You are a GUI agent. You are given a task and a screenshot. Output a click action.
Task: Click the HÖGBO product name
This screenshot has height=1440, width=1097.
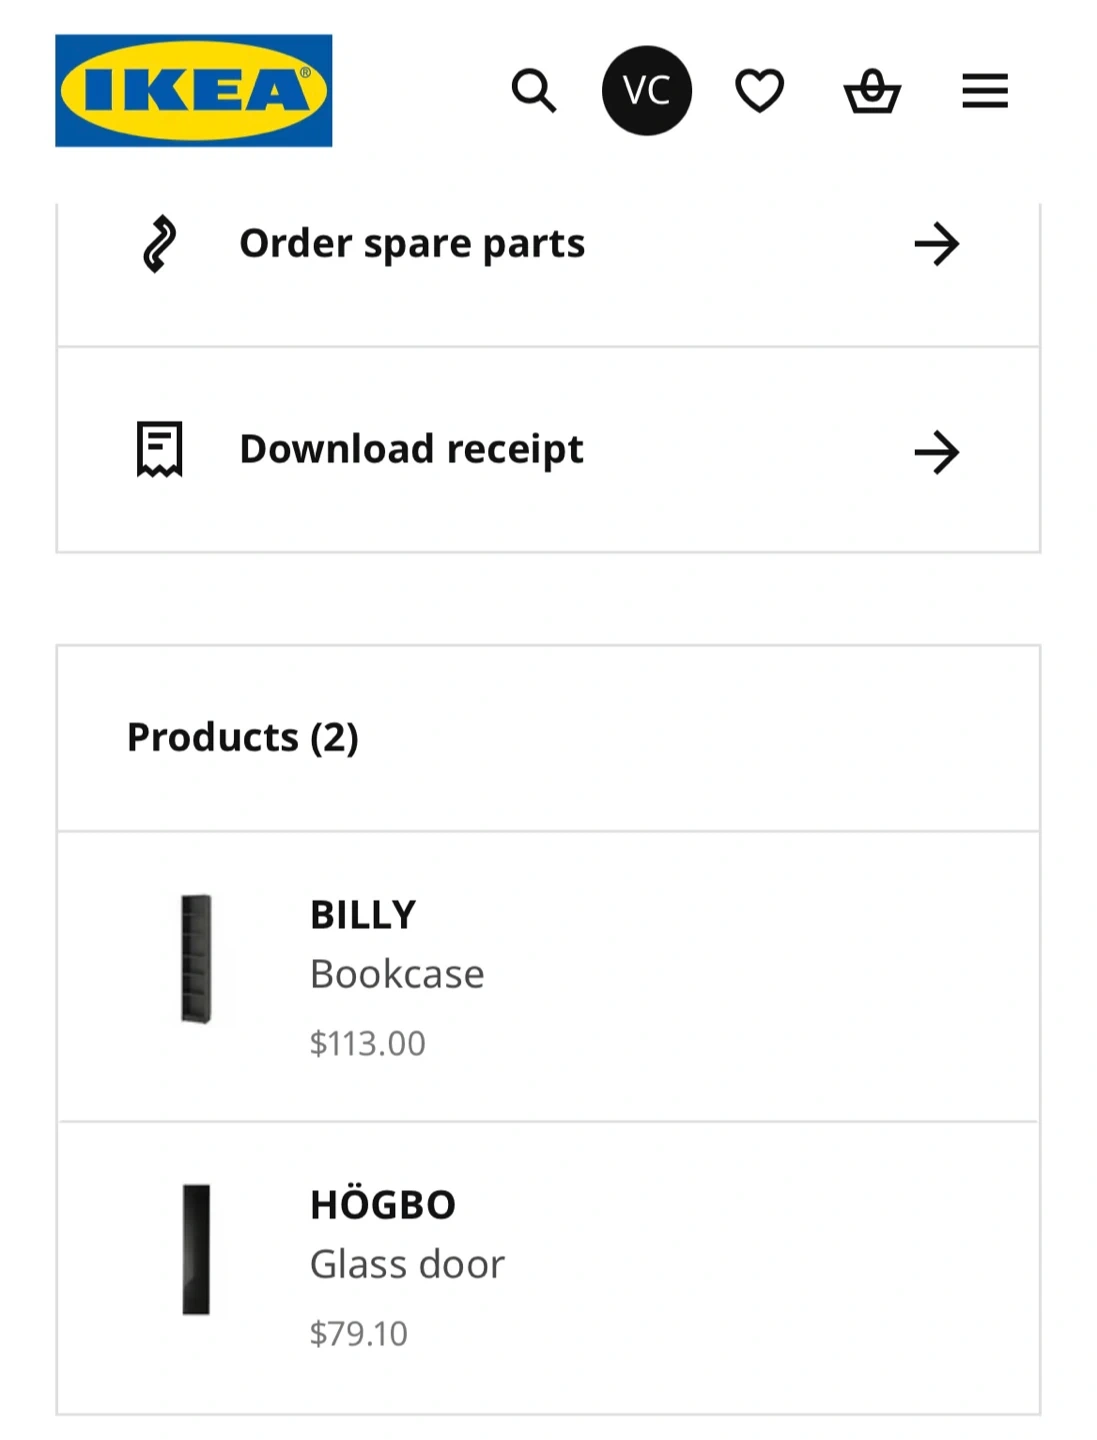pos(382,1205)
